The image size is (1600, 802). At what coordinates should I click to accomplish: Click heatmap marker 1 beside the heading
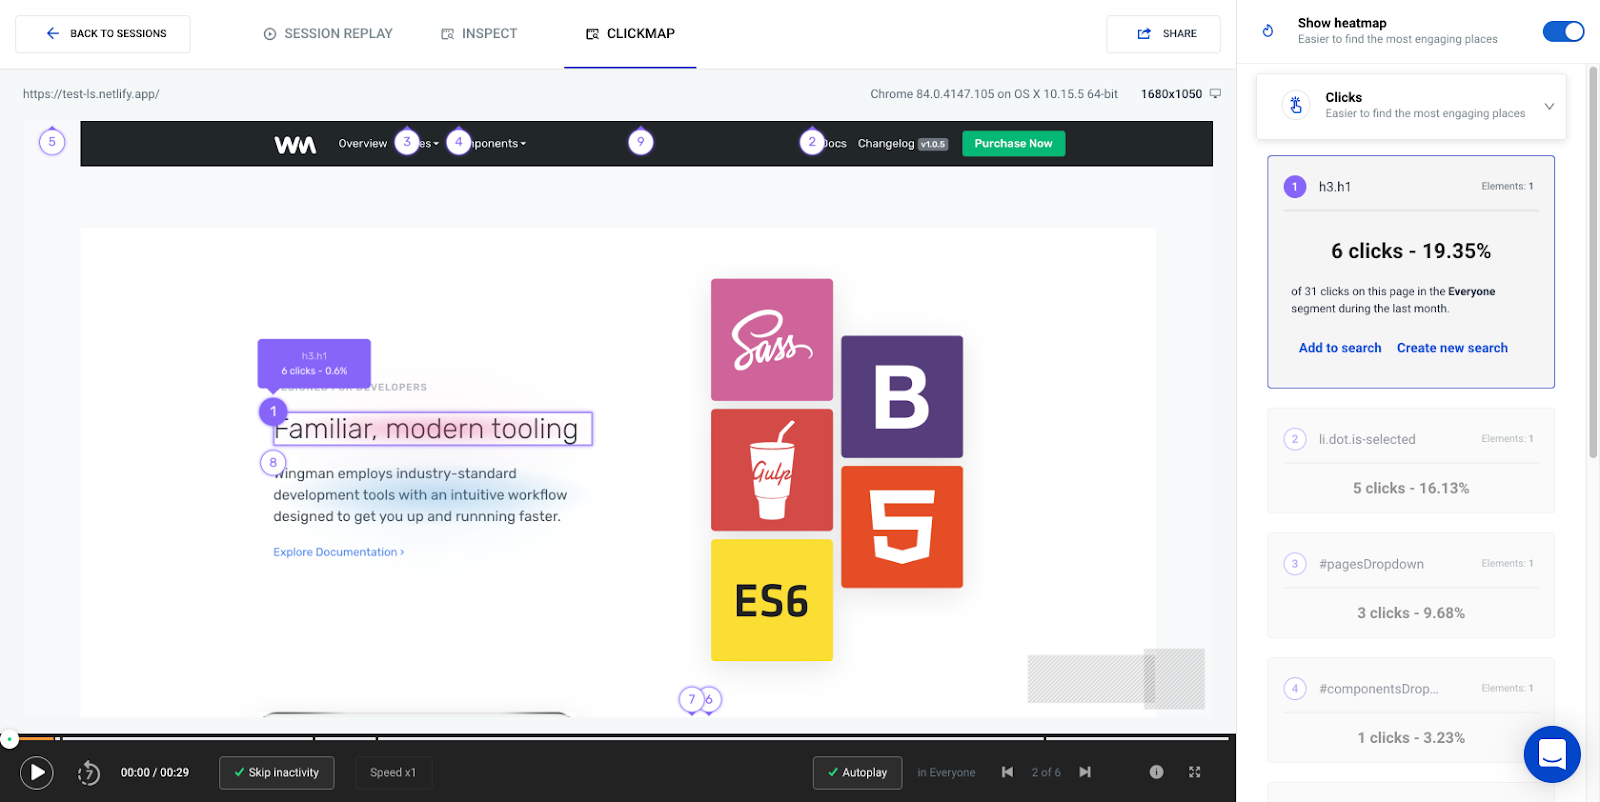273,411
